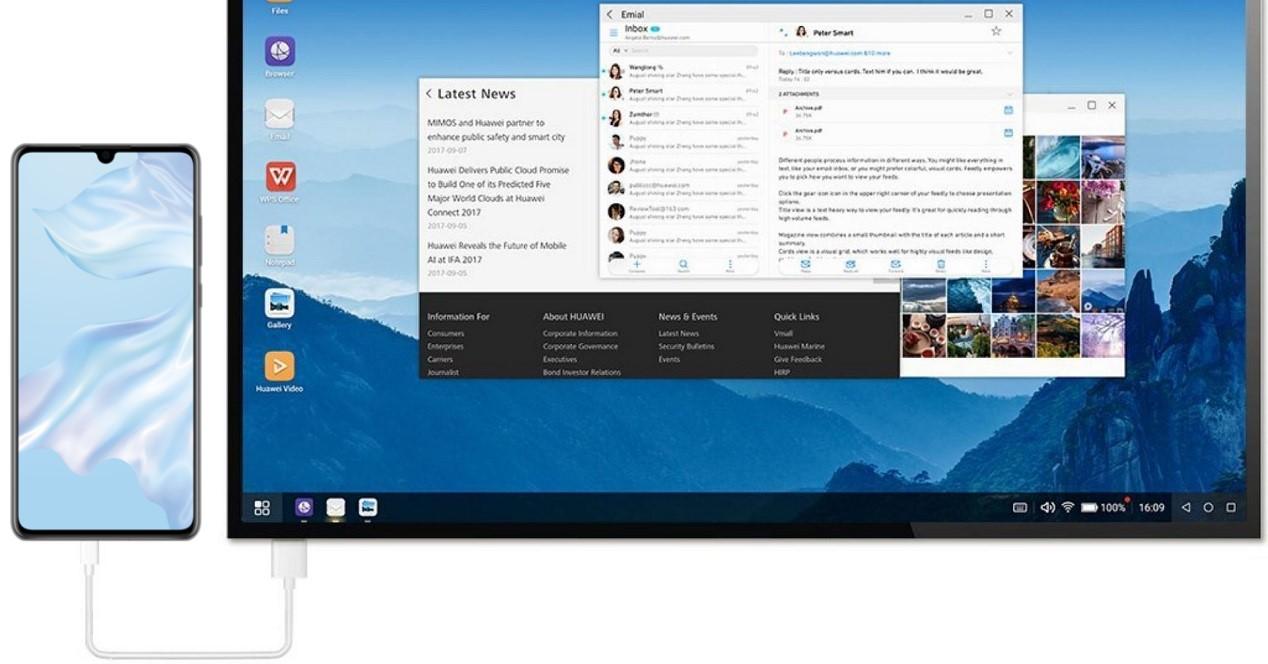Click the Events footer link
The height and width of the screenshot is (664, 1268).
click(x=669, y=359)
